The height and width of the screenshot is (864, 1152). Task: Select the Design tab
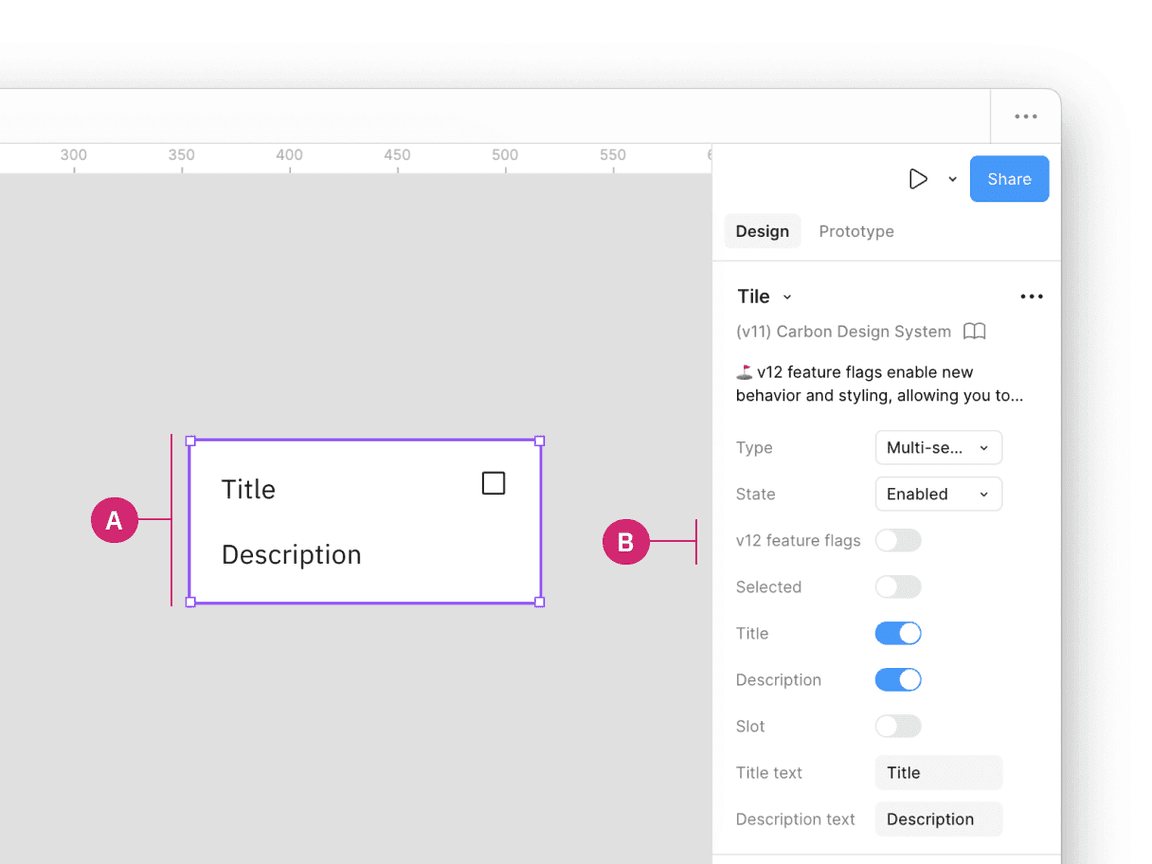pos(762,231)
